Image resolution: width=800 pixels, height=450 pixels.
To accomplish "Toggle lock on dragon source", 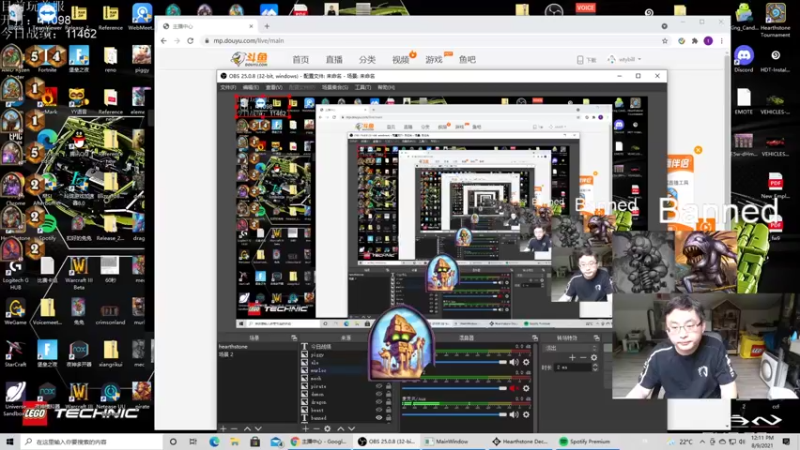I will click(x=389, y=402).
